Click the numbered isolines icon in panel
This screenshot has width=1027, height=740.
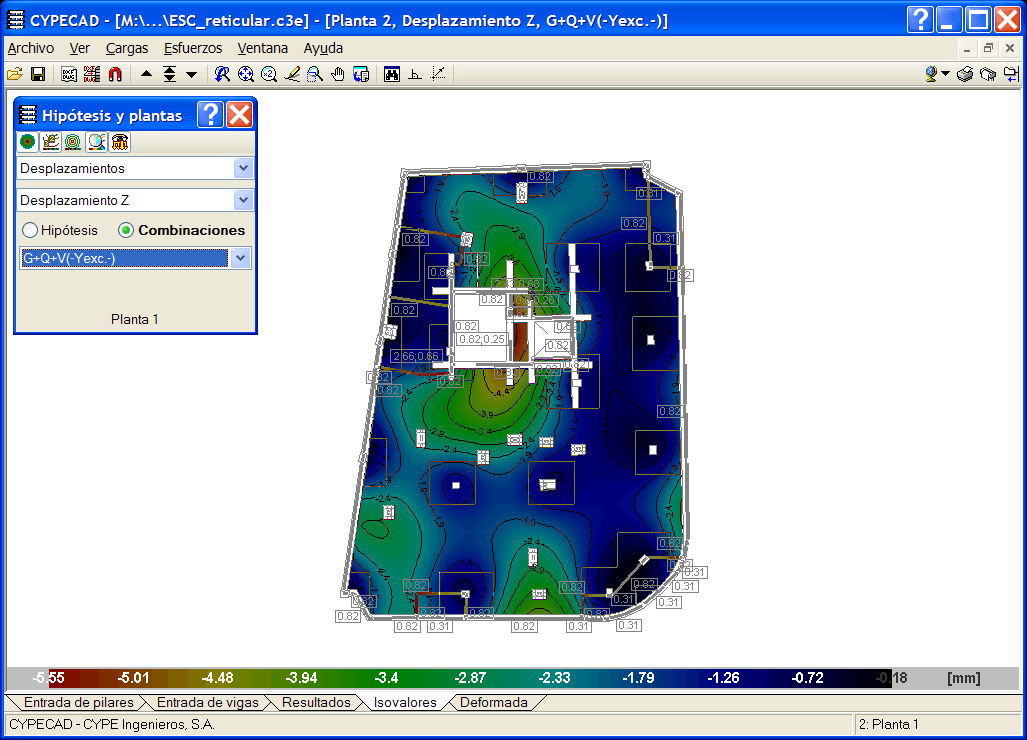coord(49,142)
